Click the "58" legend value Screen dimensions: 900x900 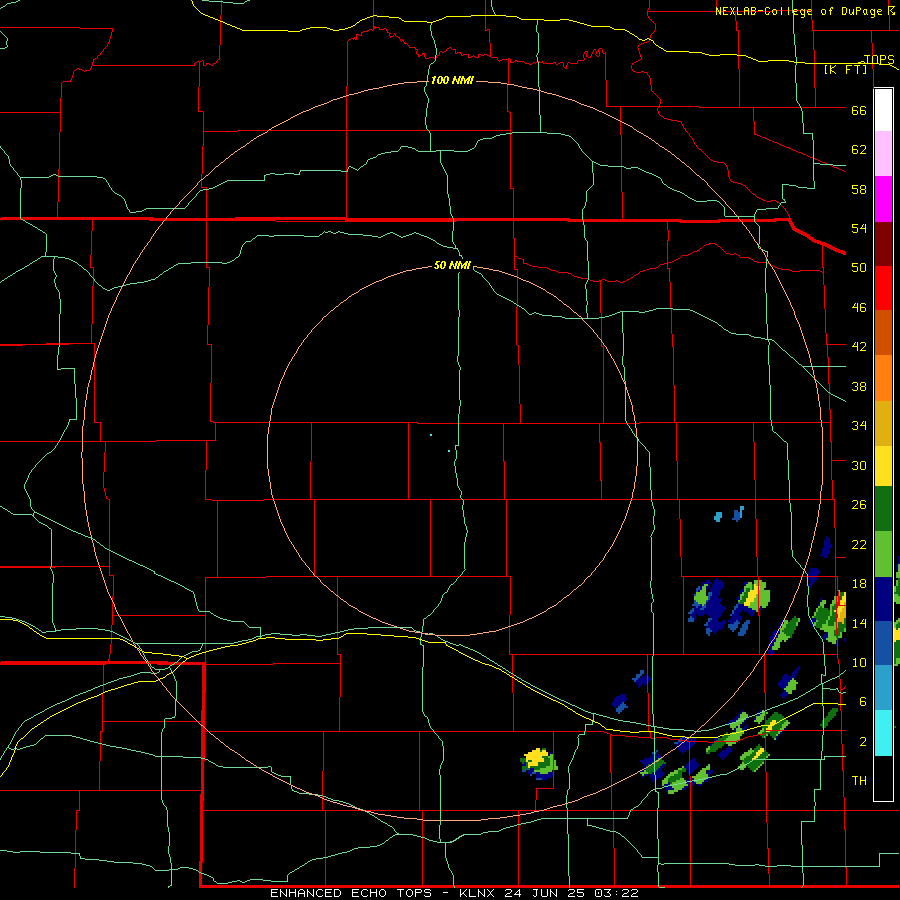click(859, 189)
